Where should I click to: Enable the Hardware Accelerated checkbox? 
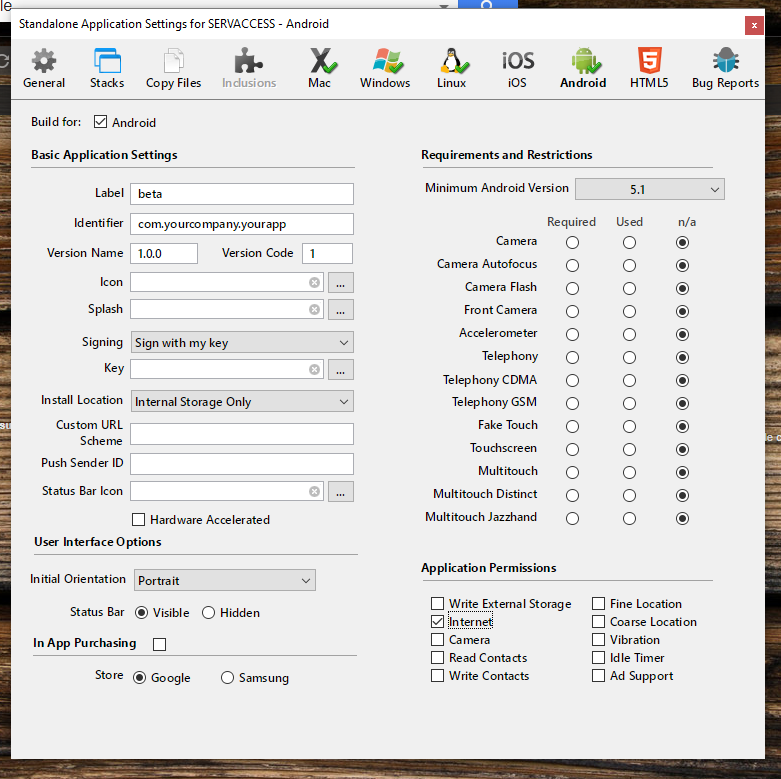pos(139,519)
